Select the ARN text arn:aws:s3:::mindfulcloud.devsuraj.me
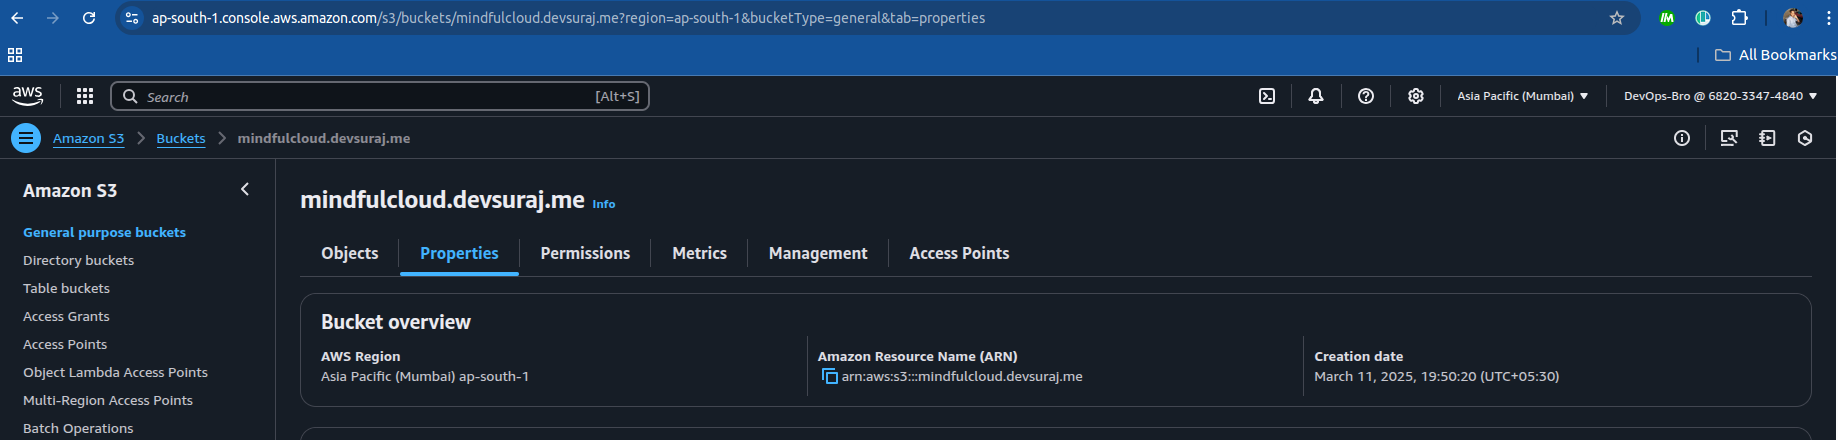Image resolution: width=1838 pixels, height=440 pixels. click(x=962, y=377)
